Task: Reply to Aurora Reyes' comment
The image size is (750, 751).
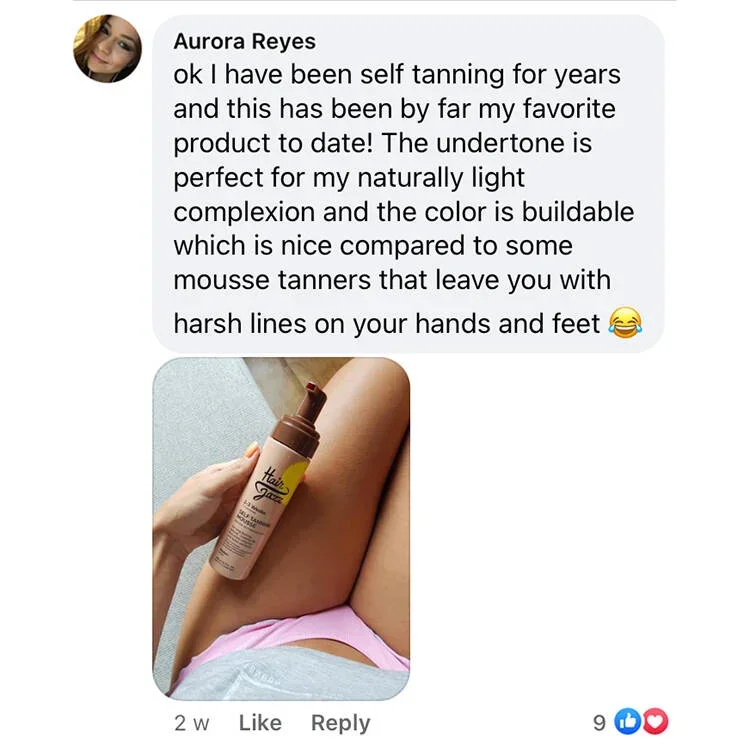Action: coord(341,723)
